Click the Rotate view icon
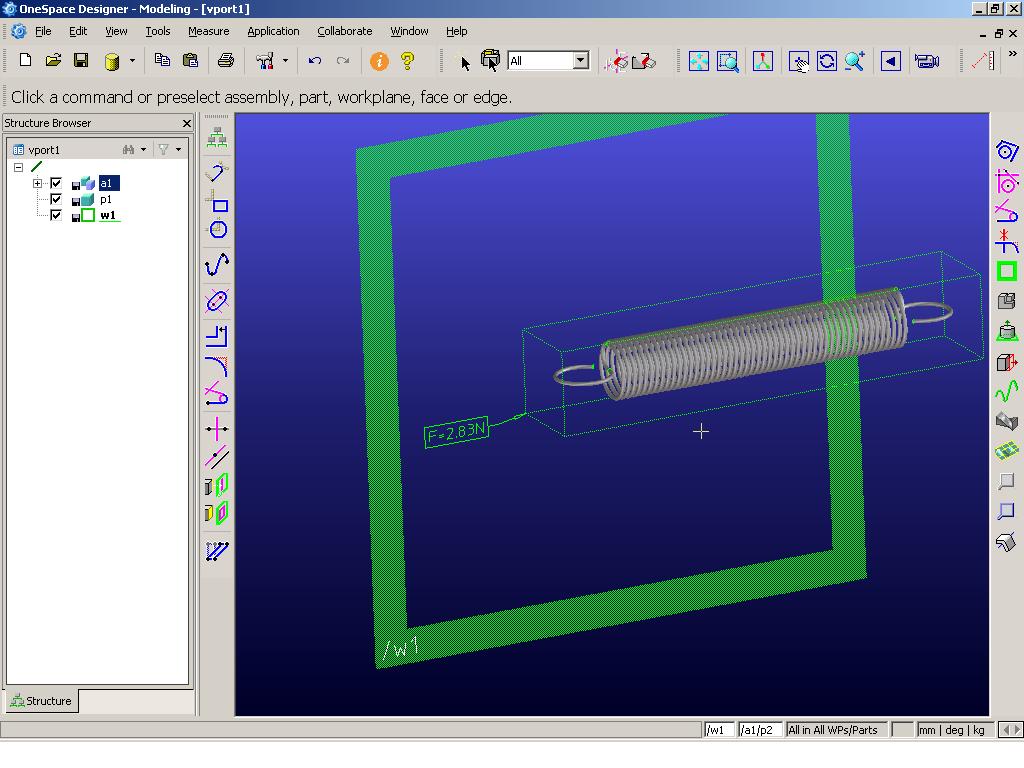 pyautogui.click(x=827, y=61)
